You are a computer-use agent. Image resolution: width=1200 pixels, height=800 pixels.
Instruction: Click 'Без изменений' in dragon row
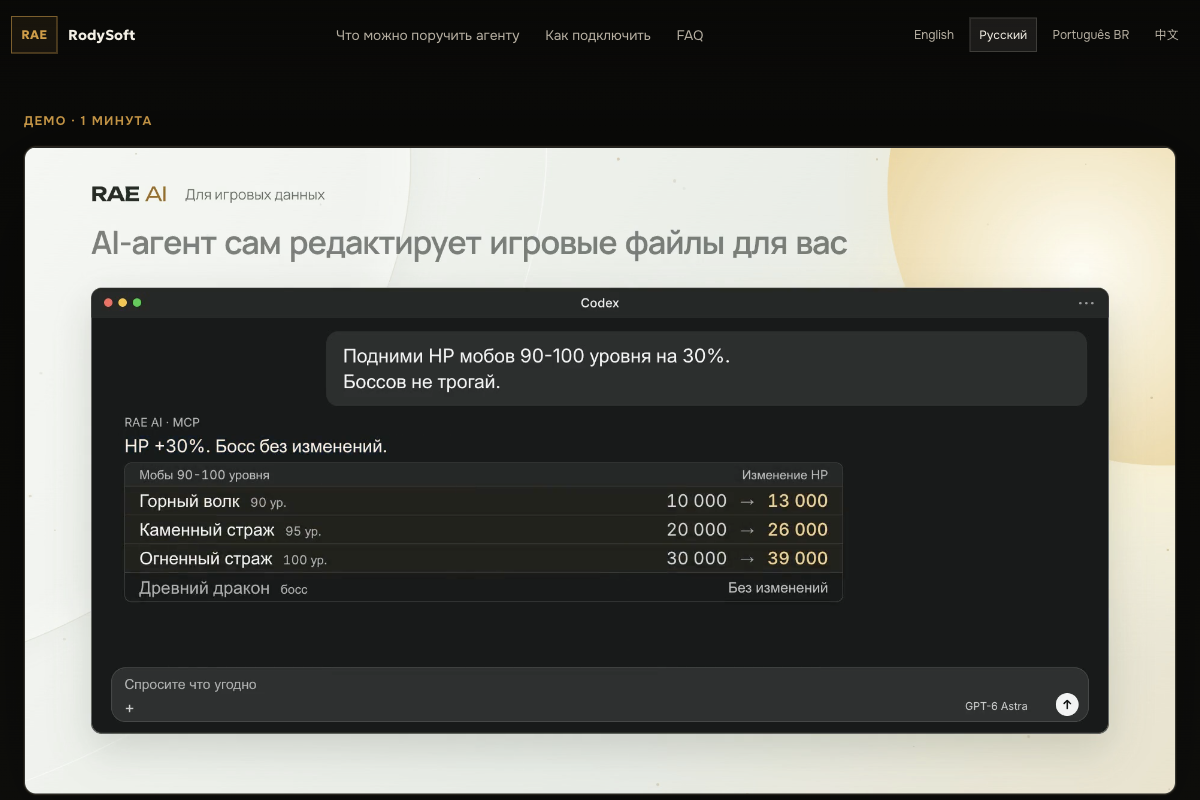click(778, 588)
